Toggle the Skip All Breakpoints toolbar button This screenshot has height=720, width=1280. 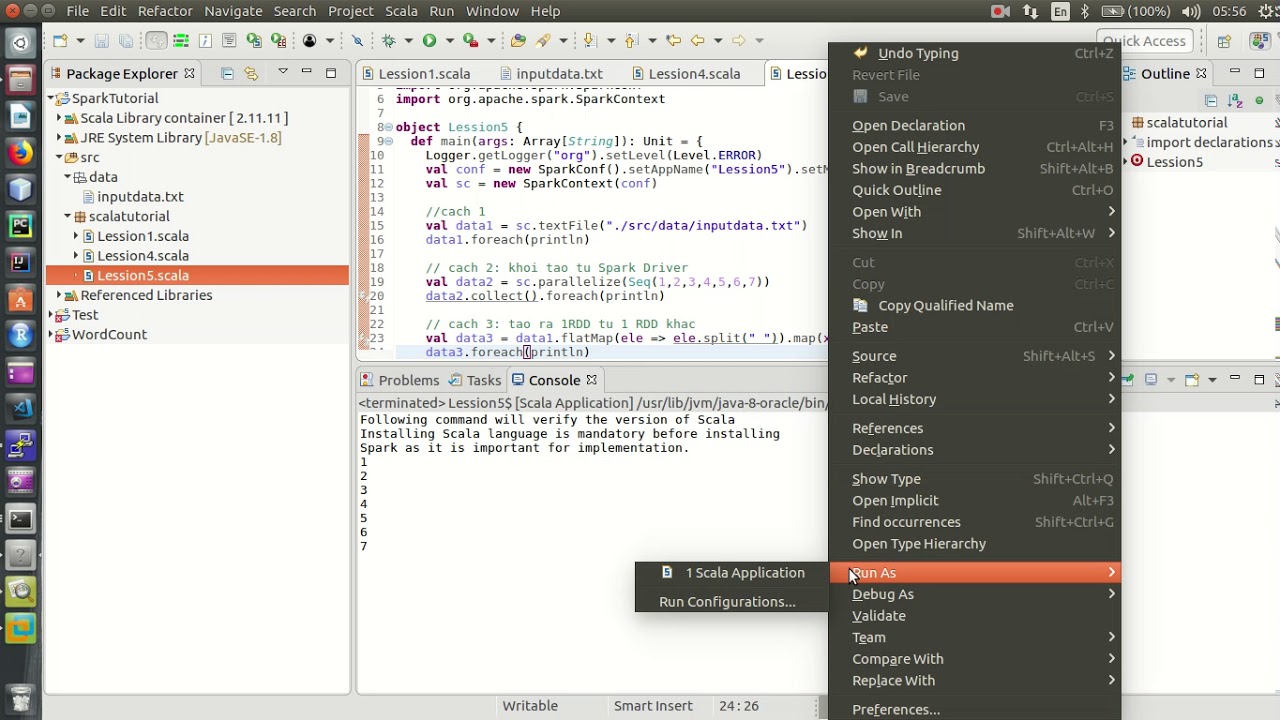tap(357, 41)
